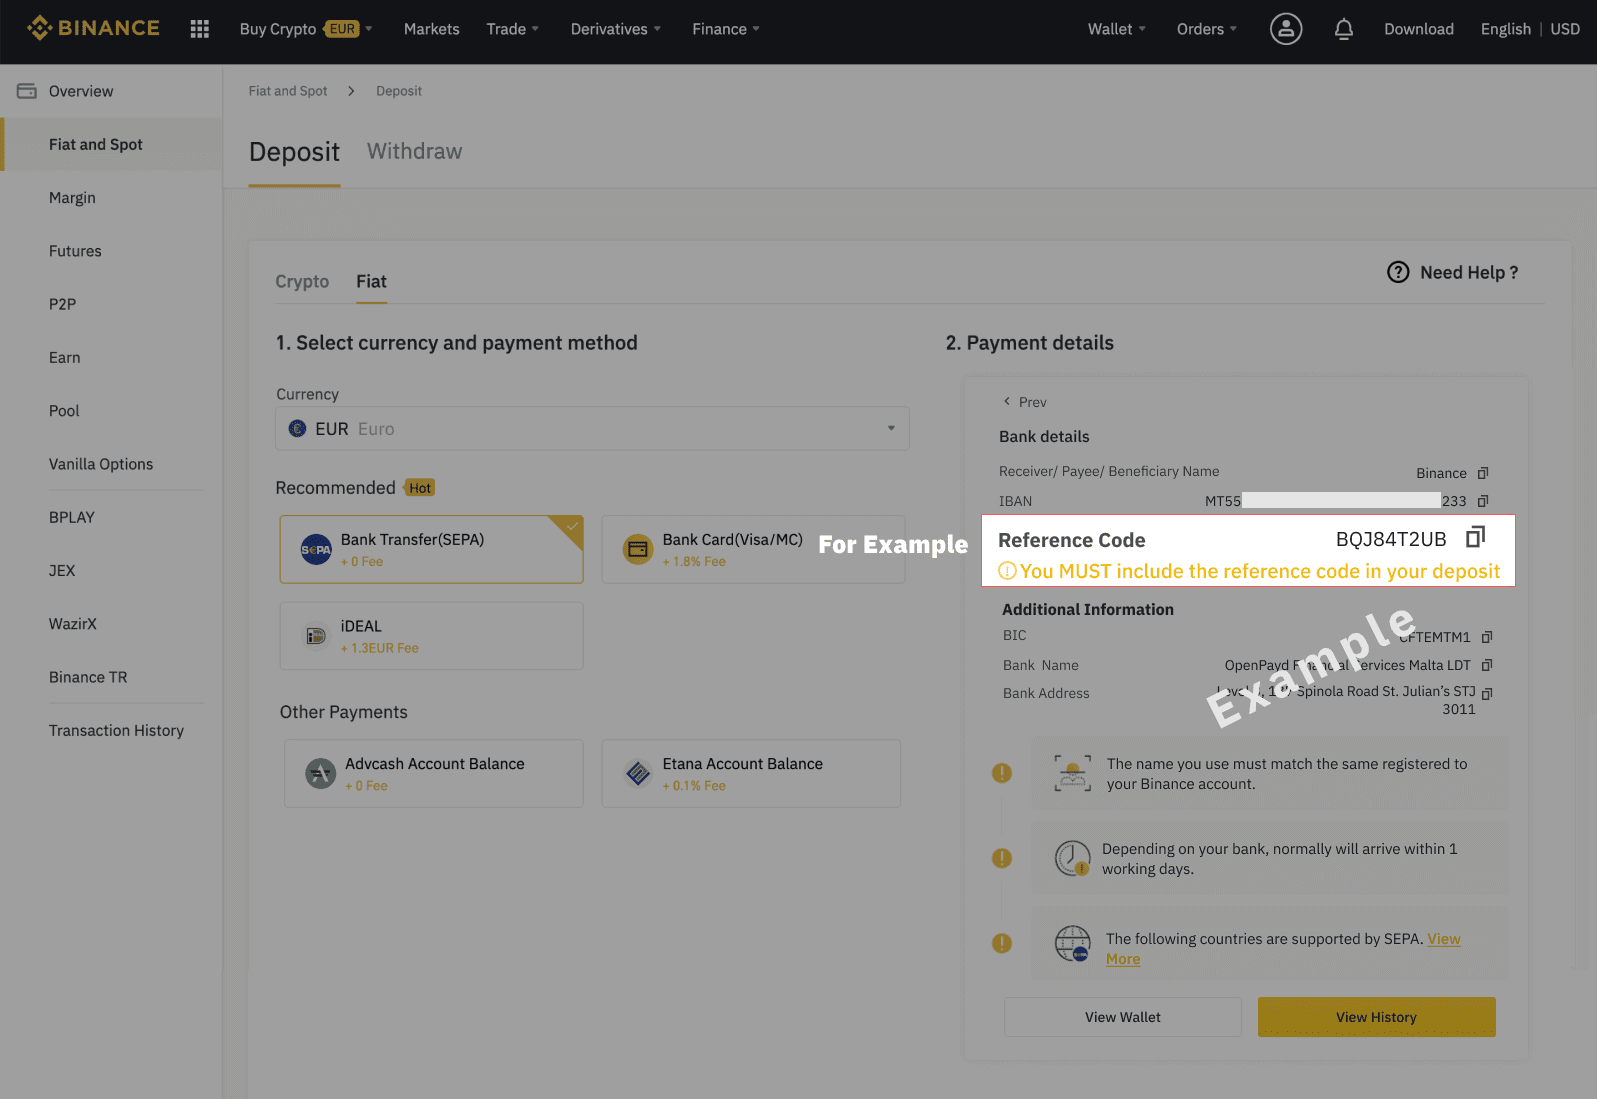The height and width of the screenshot is (1099, 1598).
Task: Open Binance TR in the sidebar
Action: [x=88, y=677]
